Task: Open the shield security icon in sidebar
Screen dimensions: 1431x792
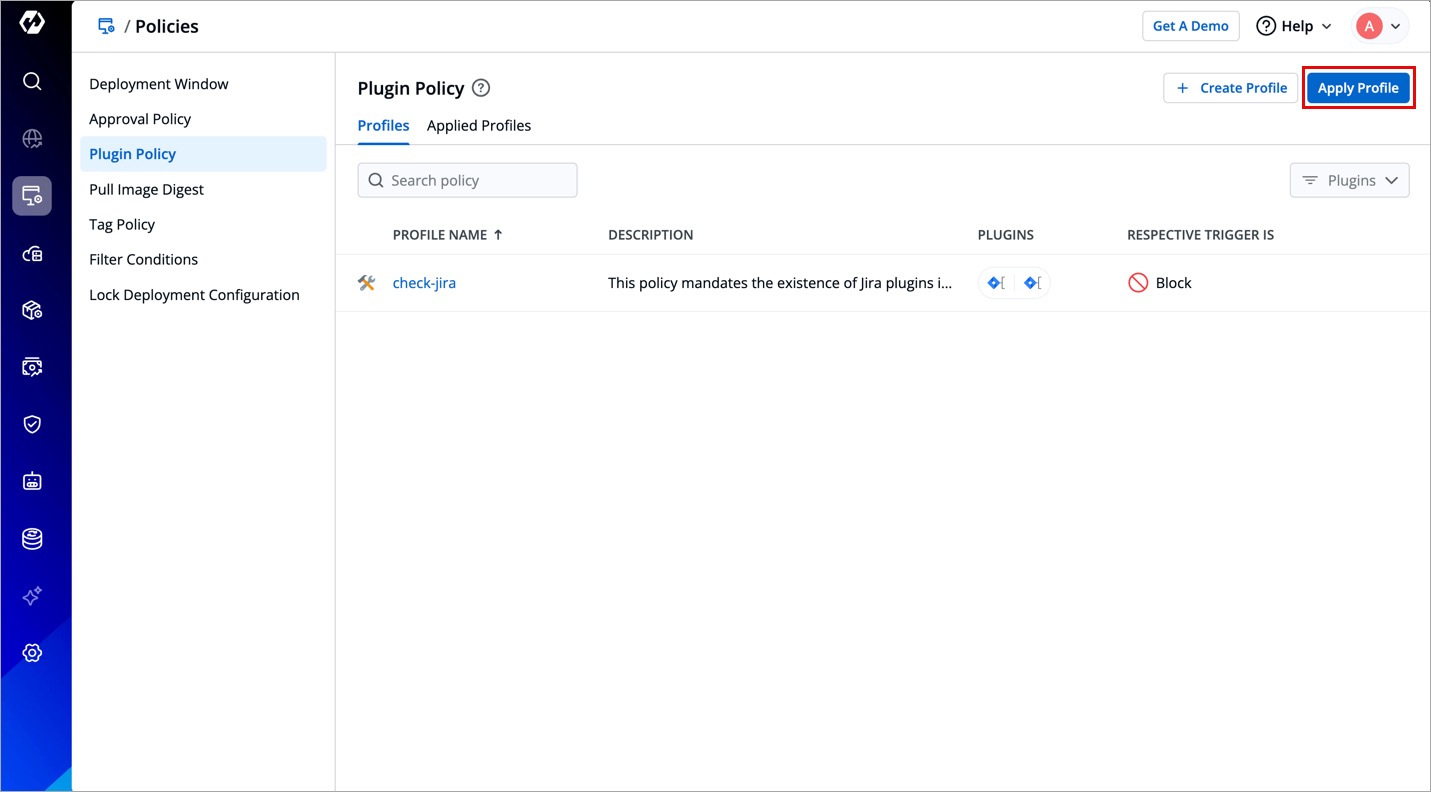Action: pos(32,424)
